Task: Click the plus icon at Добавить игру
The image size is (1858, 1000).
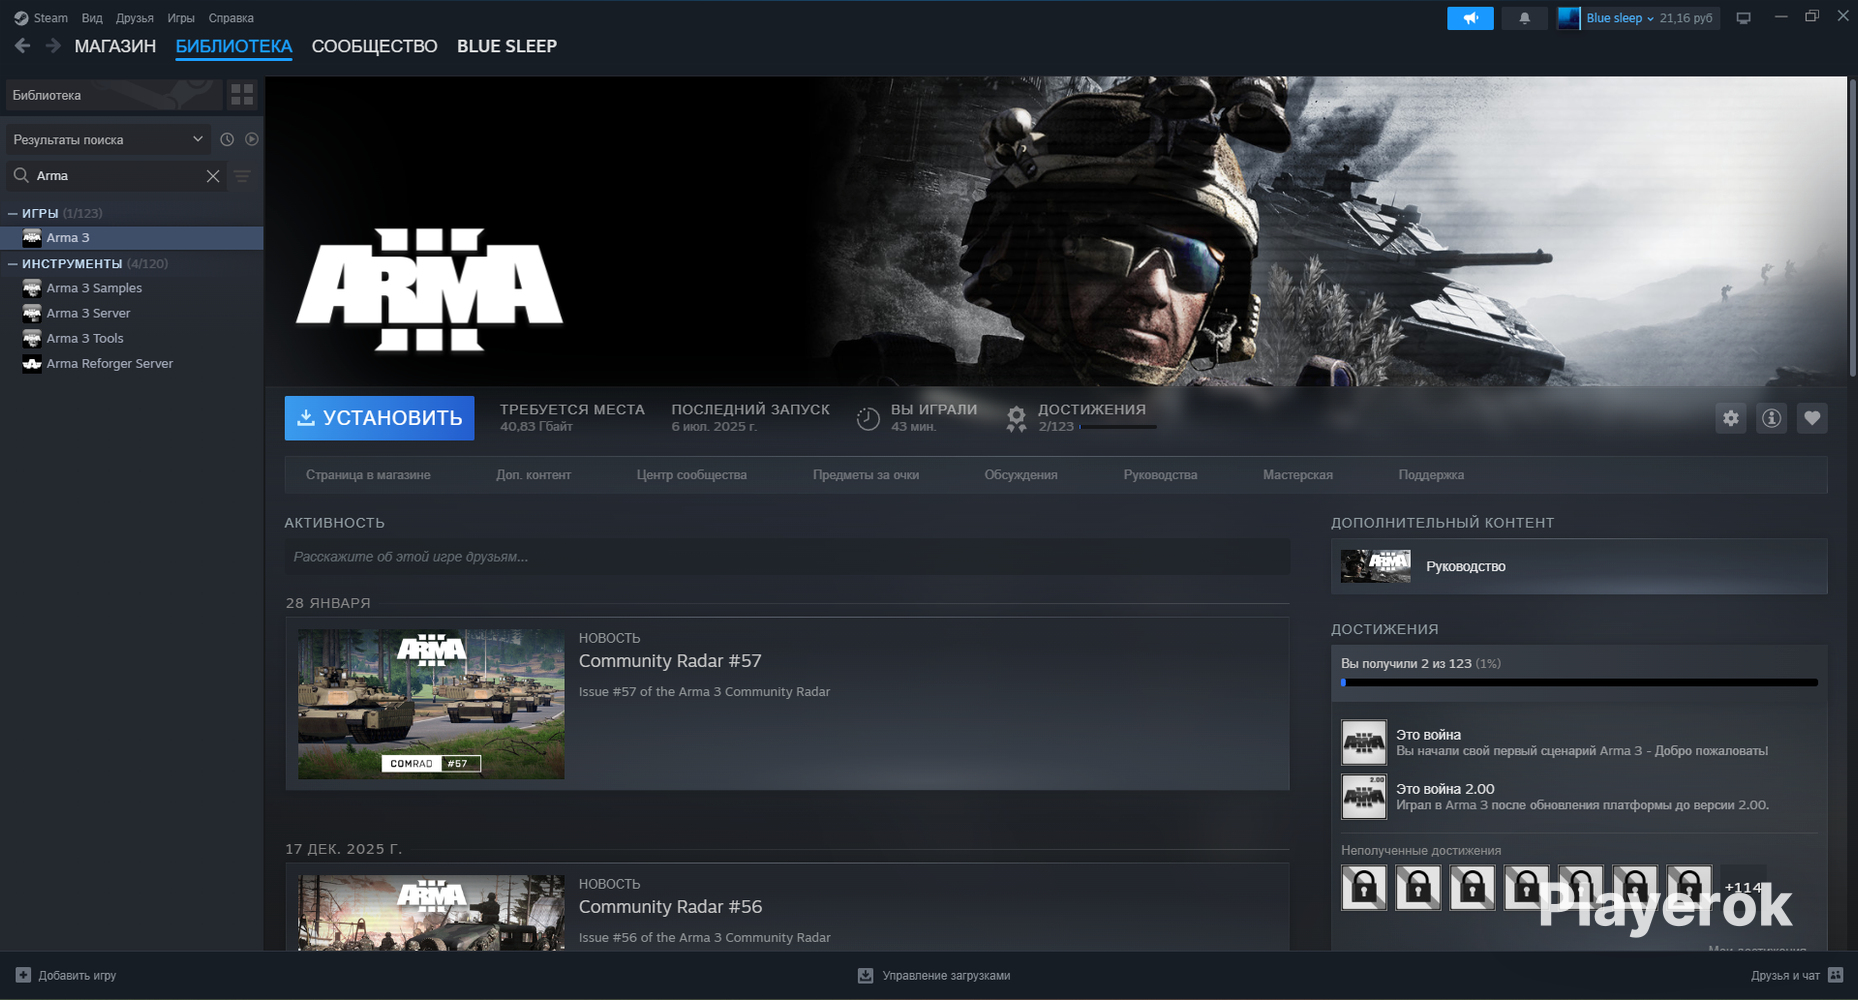Action: 23,975
